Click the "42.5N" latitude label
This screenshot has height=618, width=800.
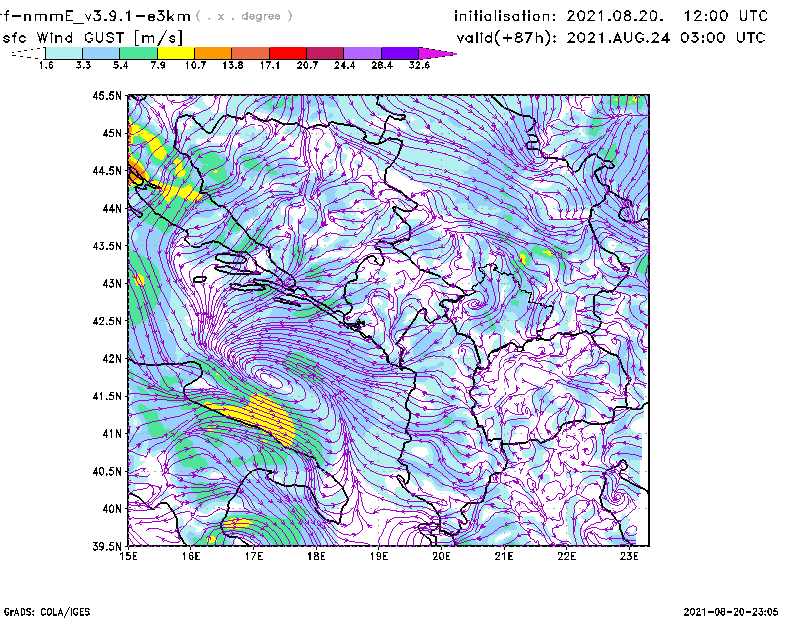click(108, 321)
